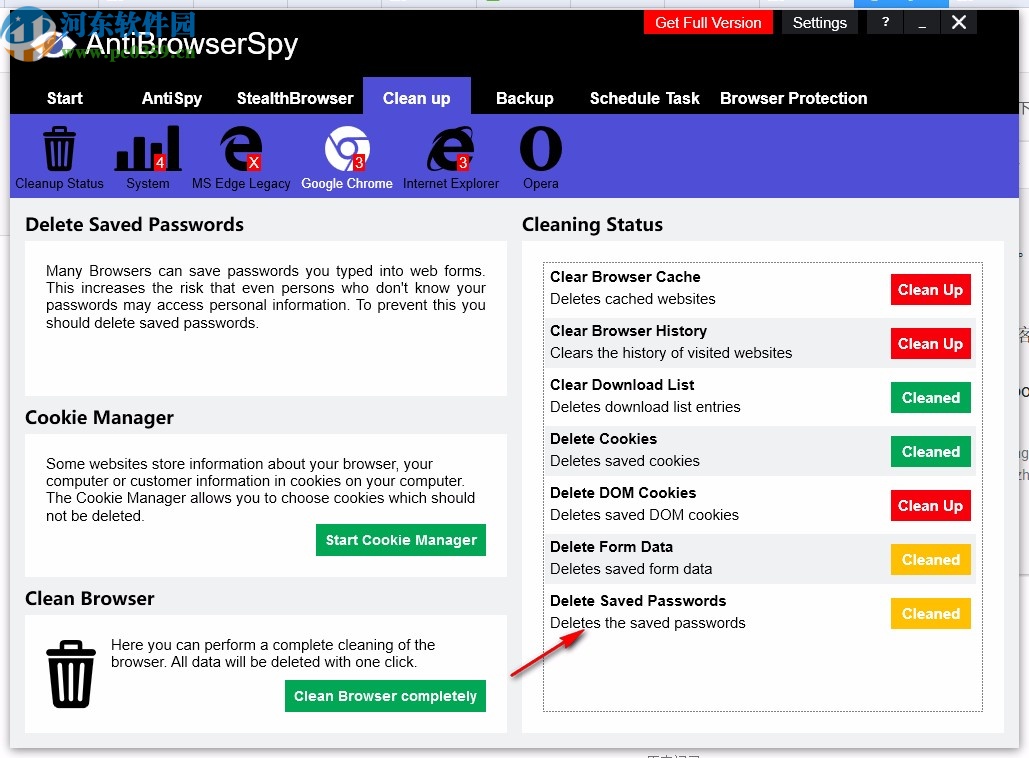Start the Cookie Manager
1029x758 pixels.
400,539
